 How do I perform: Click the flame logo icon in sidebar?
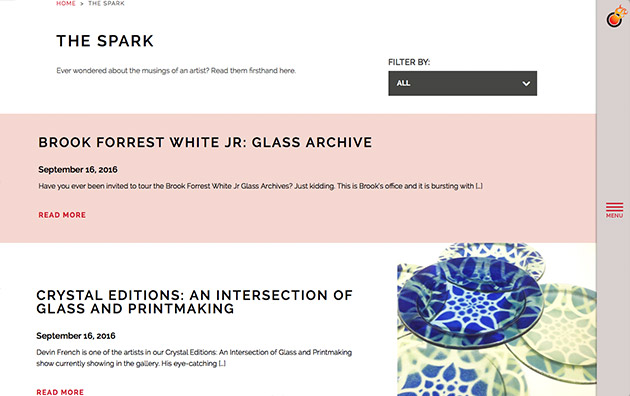pyautogui.click(x=616, y=16)
